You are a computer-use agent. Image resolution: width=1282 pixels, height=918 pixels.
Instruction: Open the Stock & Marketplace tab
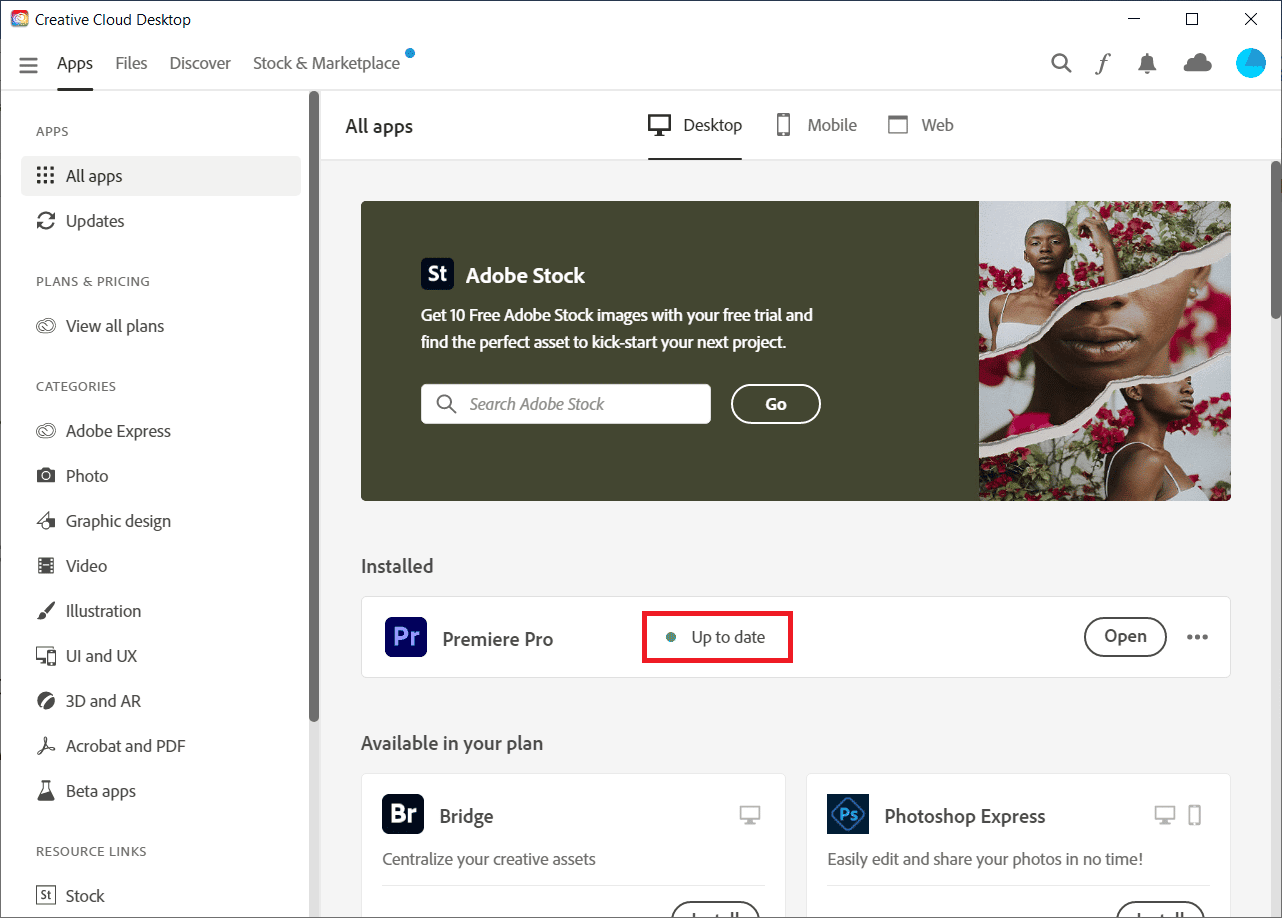click(326, 62)
